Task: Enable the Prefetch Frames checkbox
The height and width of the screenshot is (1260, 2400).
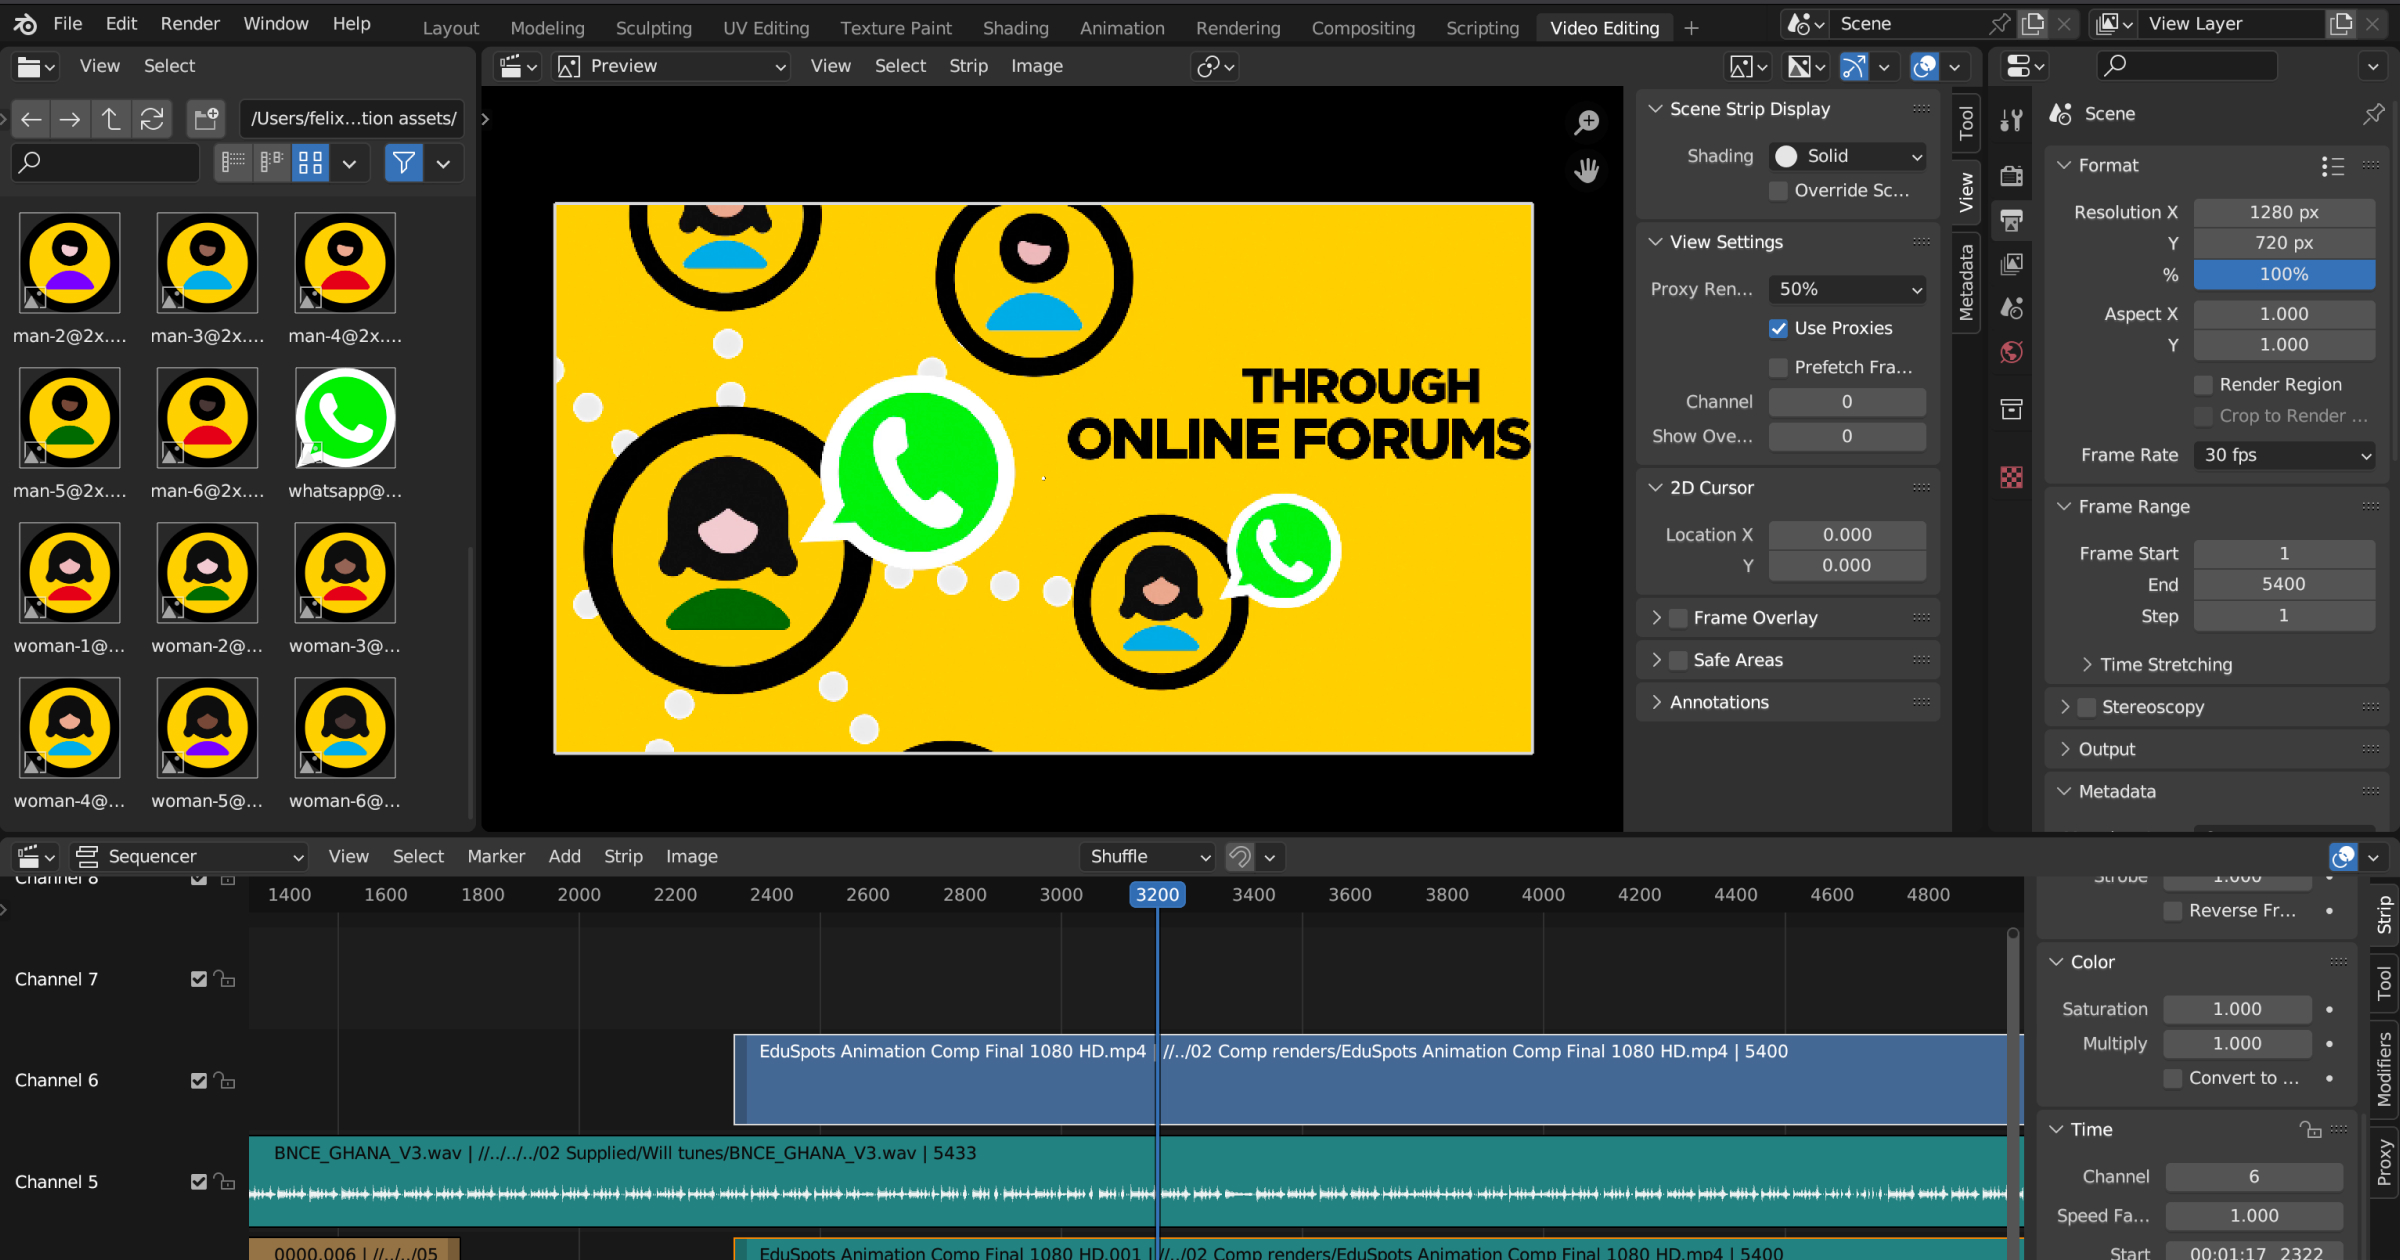Action: click(1778, 368)
